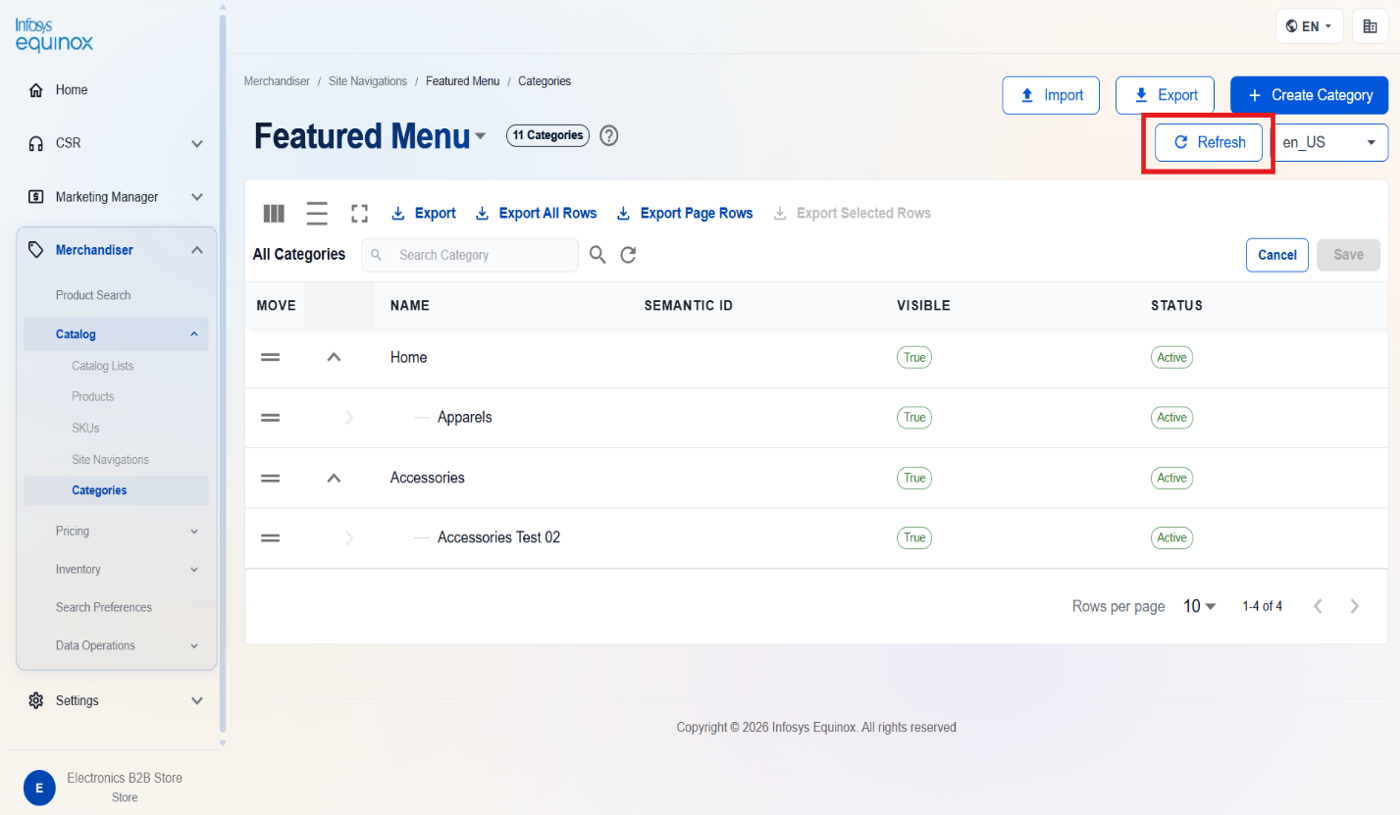Expand the Data Operations submenu
1400x815 pixels.
(x=194, y=646)
